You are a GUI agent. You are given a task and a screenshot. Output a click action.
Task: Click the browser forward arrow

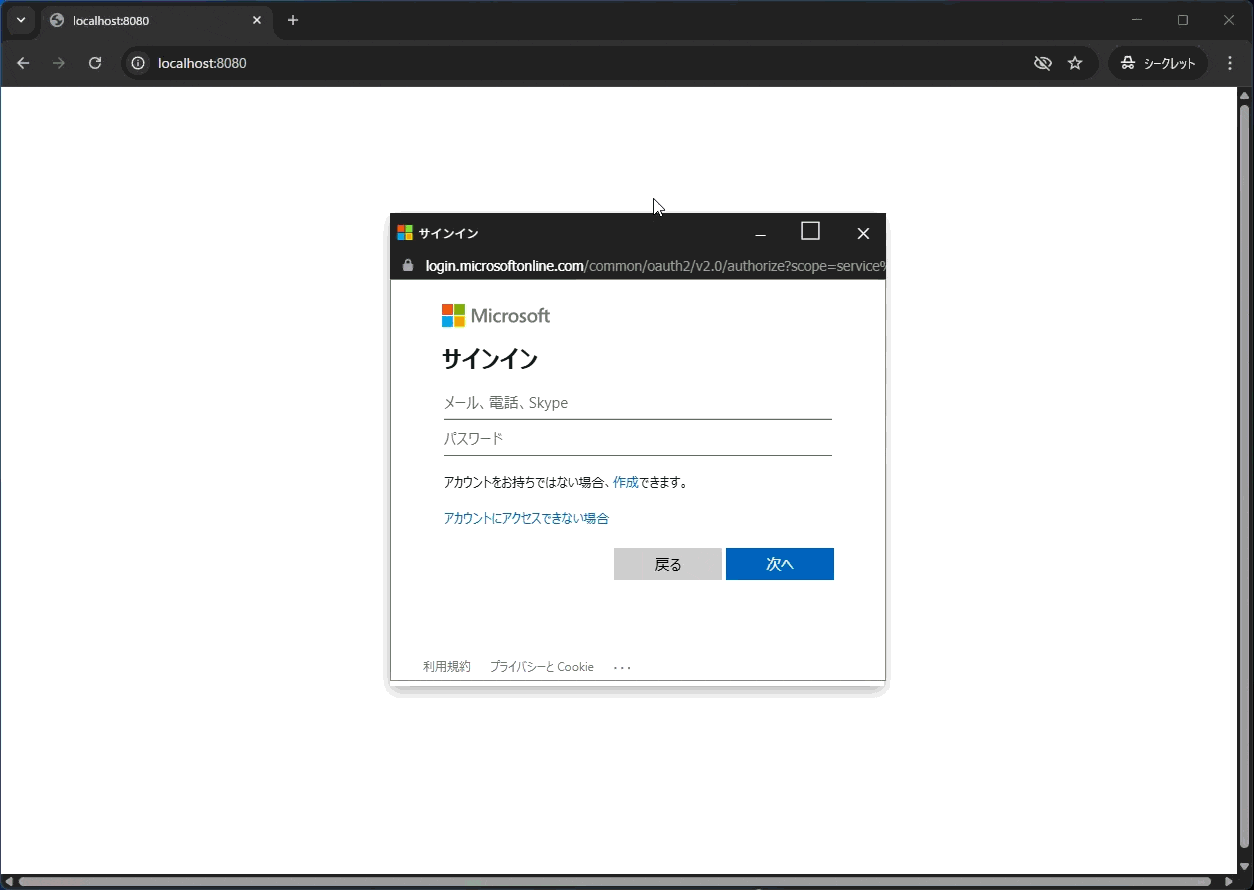pos(59,63)
